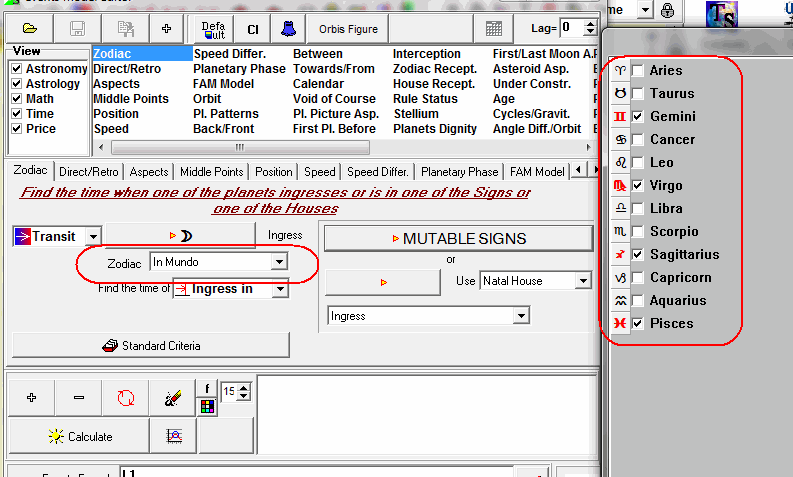The image size is (793, 477).
Task: Open the Zodiac In Mundo dropdown
Action: tap(279, 262)
